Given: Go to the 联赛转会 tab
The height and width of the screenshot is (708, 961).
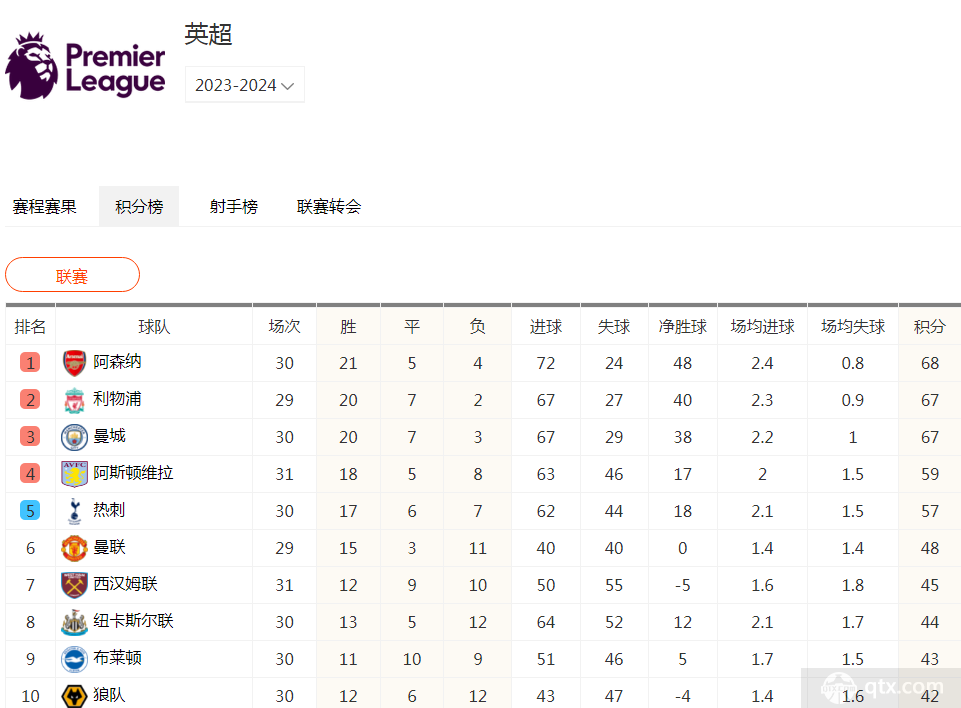Looking at the screenshot, I should [329, 207].
